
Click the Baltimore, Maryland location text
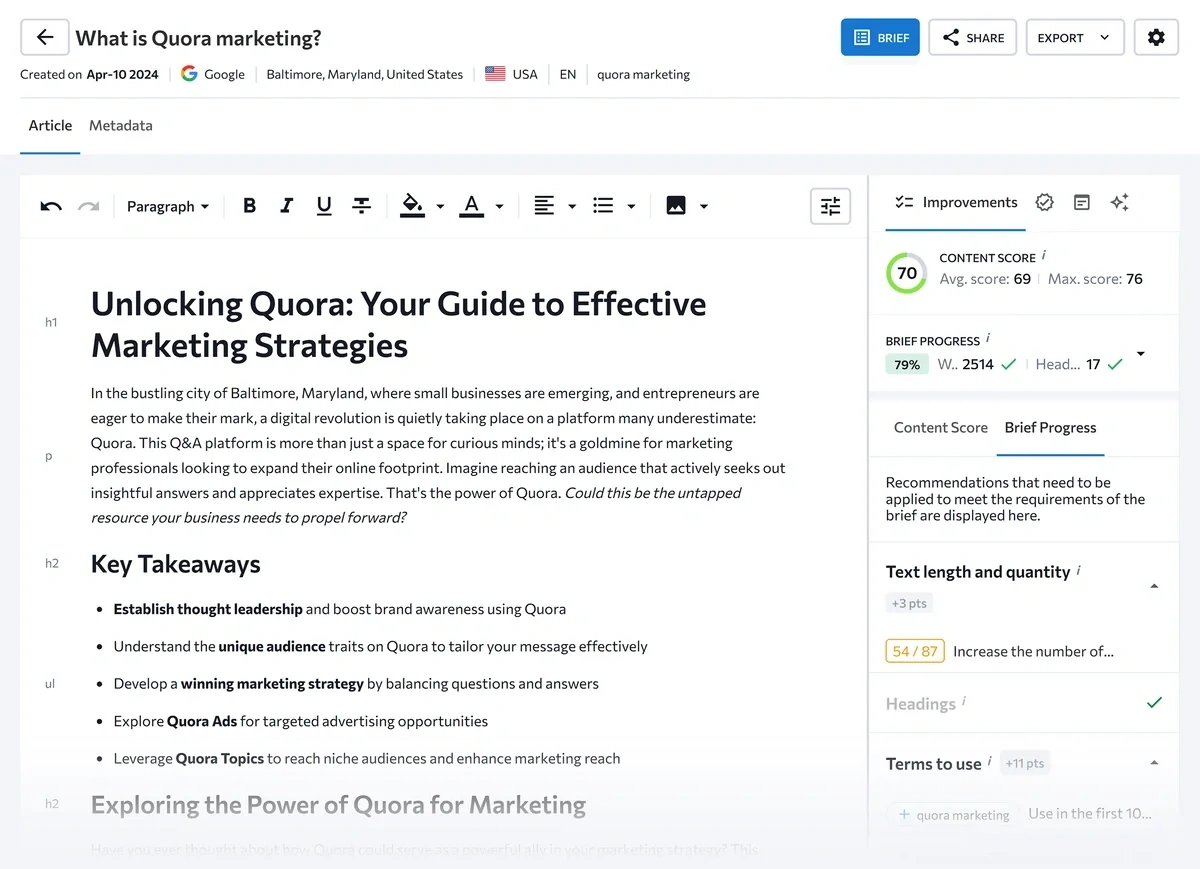[365, 74]
